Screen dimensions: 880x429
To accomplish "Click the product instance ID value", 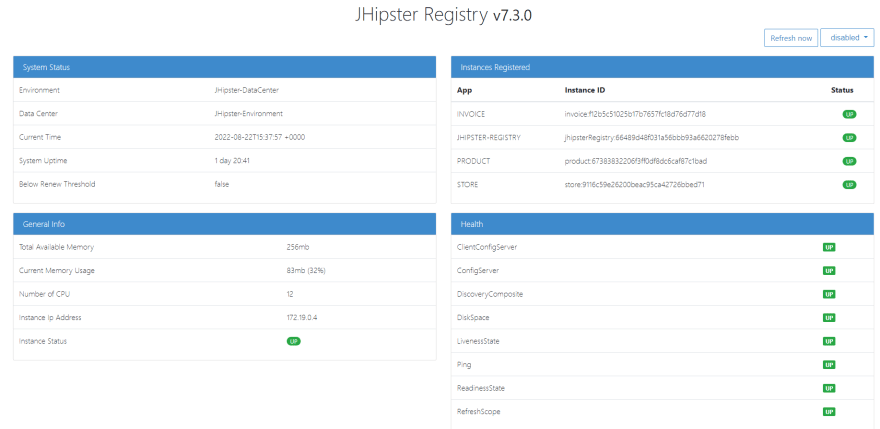I will pos(636,161).
